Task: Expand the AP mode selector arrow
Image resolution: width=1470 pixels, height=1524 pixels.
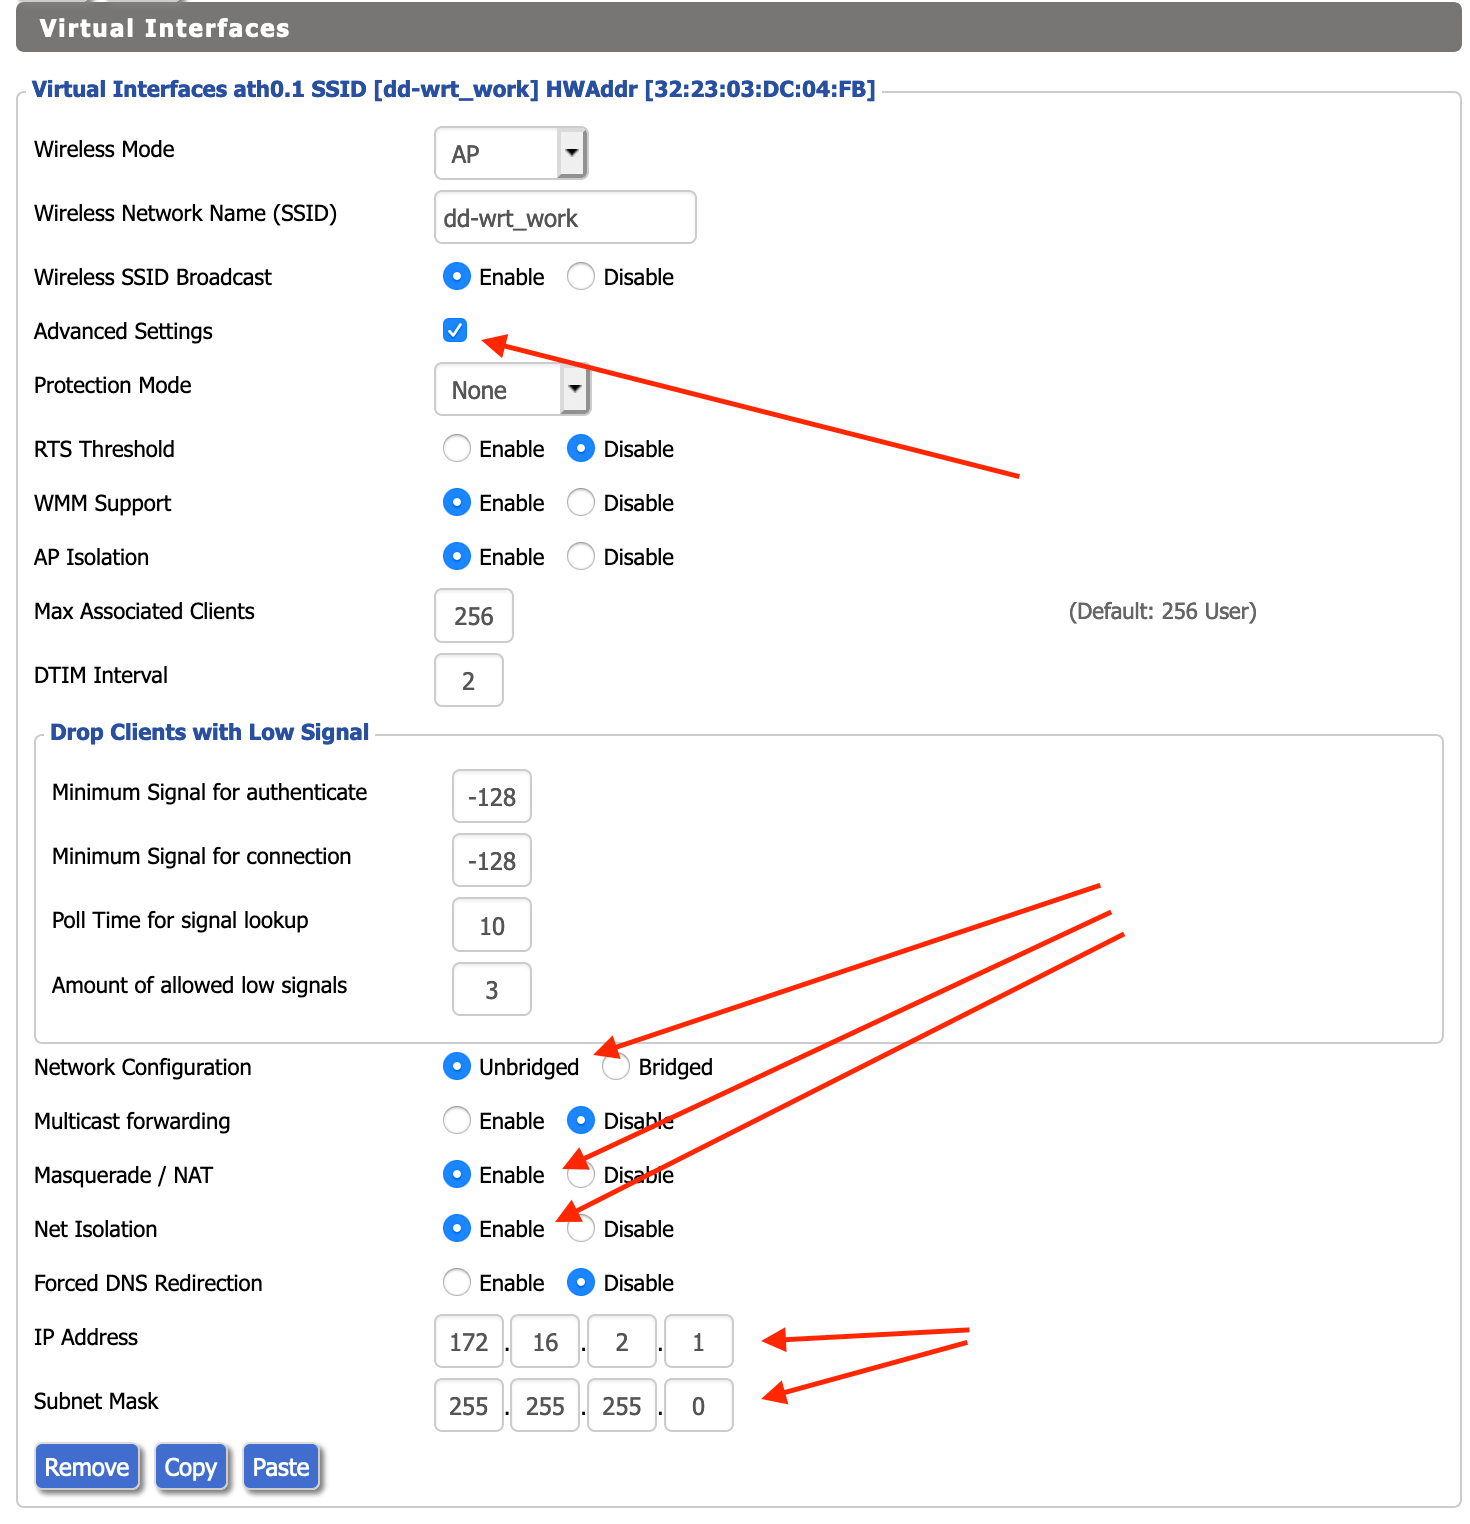Action: tap(571, 152)
